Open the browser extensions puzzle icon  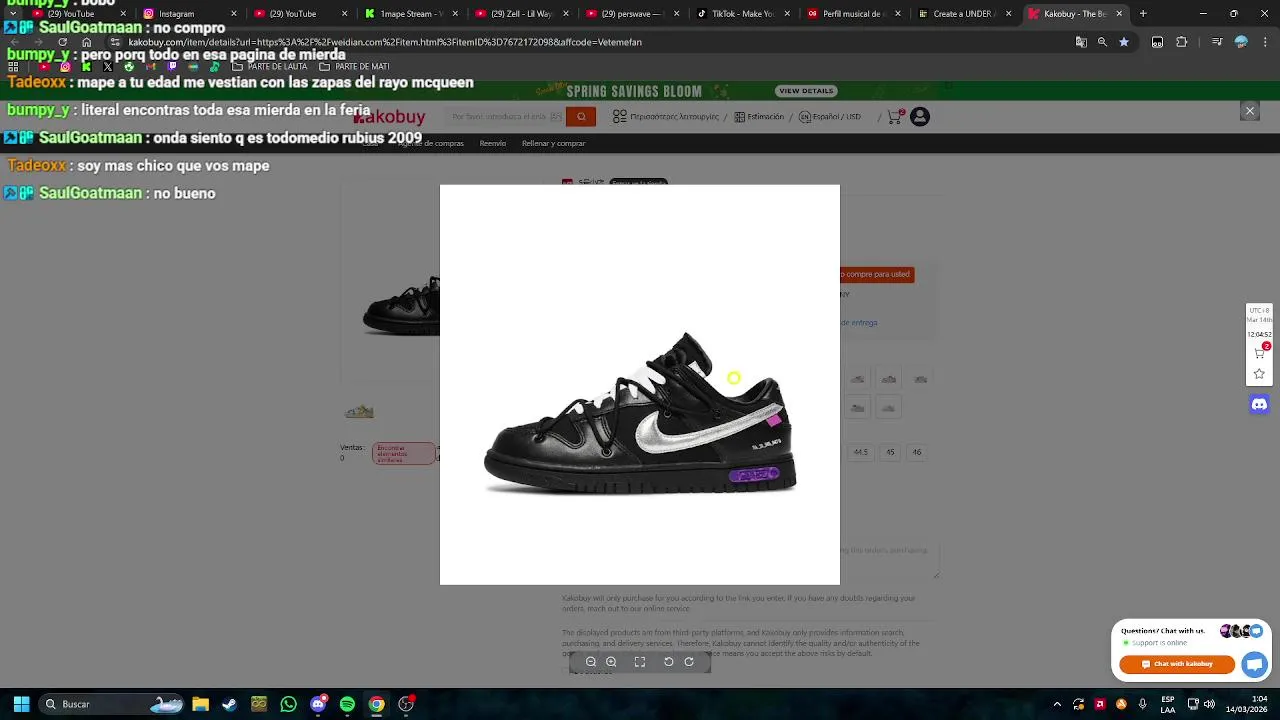1181,42
